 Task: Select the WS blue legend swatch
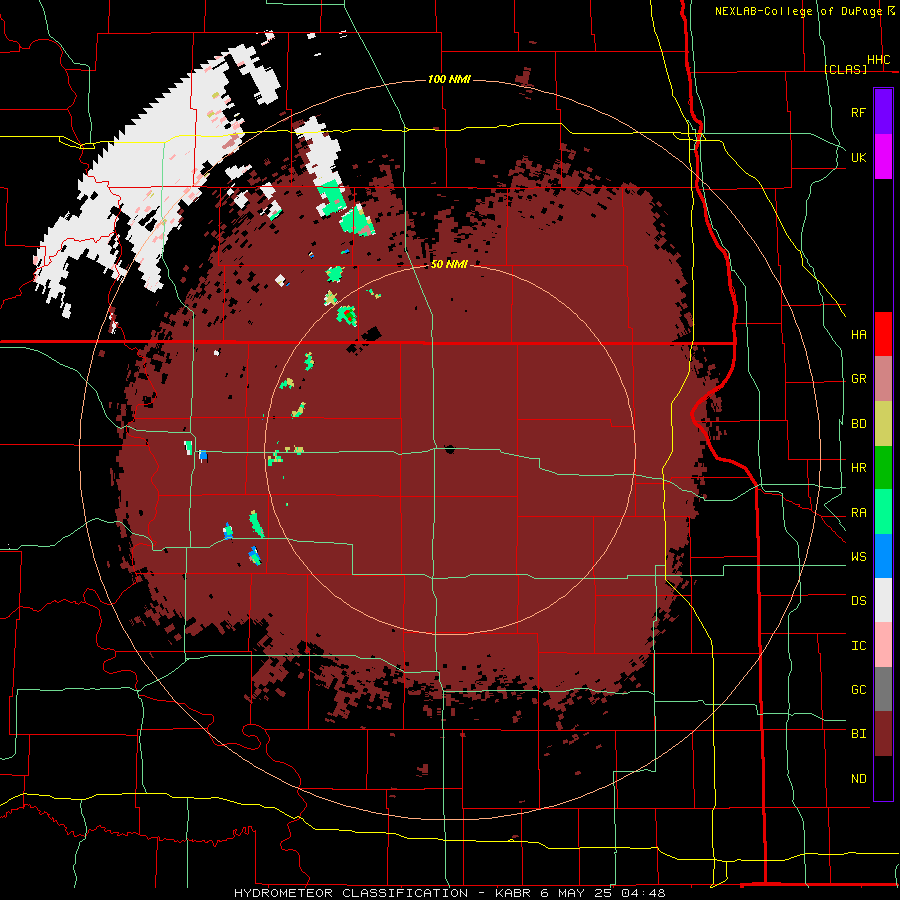pyautogui.click(x=883, y=556)
